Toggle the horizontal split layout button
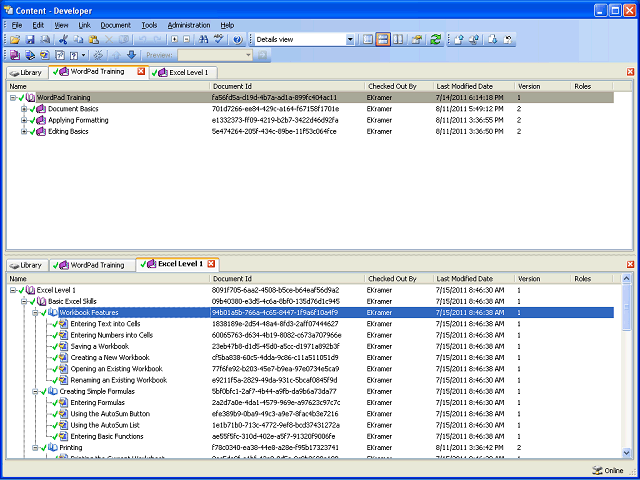 pyautogui.click(x=383, y=40)
